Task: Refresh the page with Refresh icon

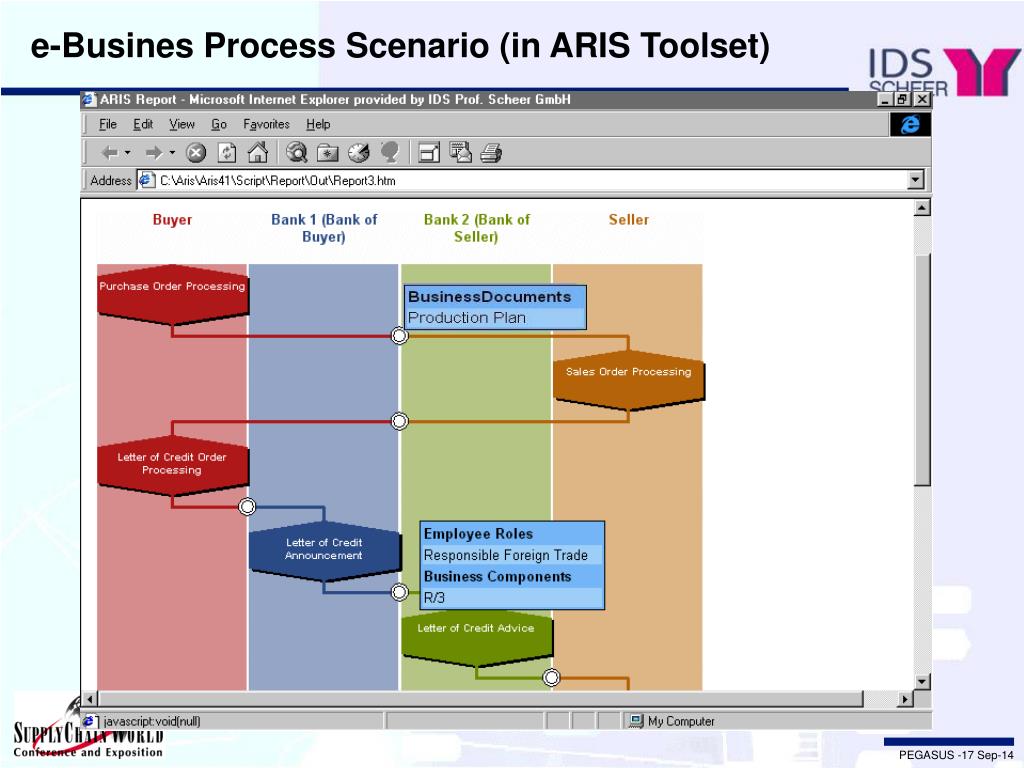Action: click(x=227, y=153)
